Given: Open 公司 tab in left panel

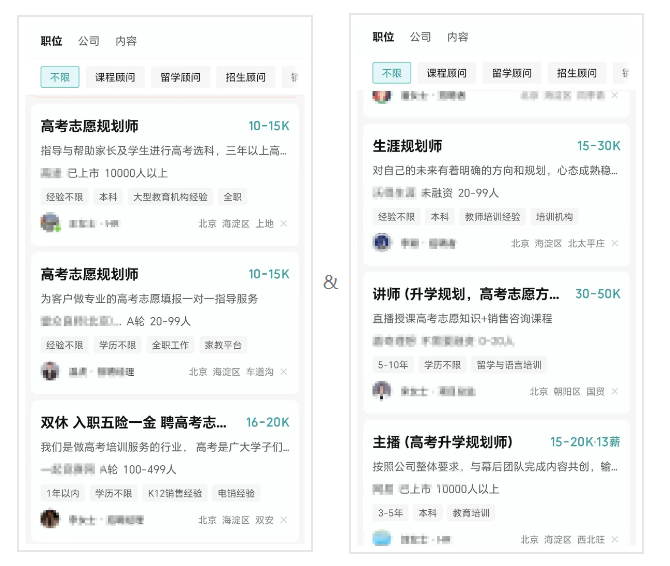Looking at the screenshot, I should point(88,41).
